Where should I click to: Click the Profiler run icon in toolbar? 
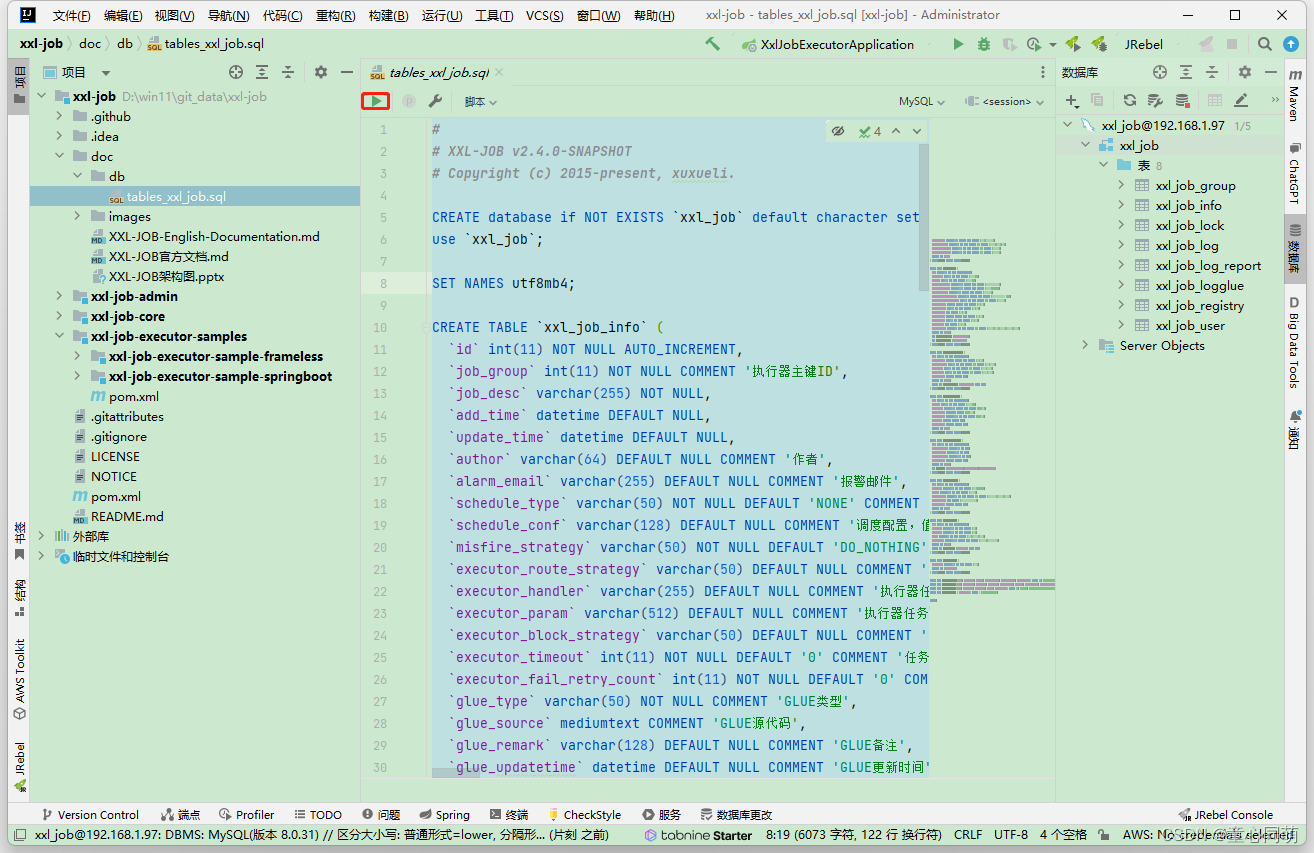point(1034,44)
